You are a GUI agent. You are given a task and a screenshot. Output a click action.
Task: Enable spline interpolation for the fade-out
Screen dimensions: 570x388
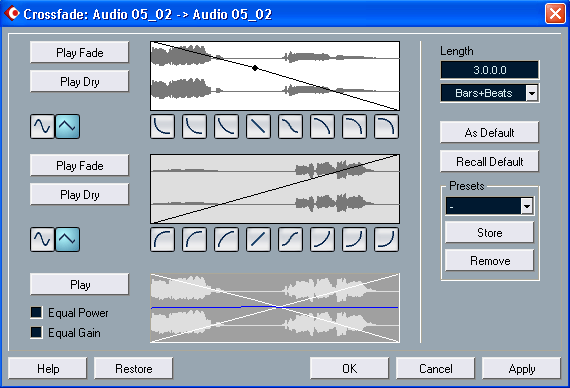(42, 127)
